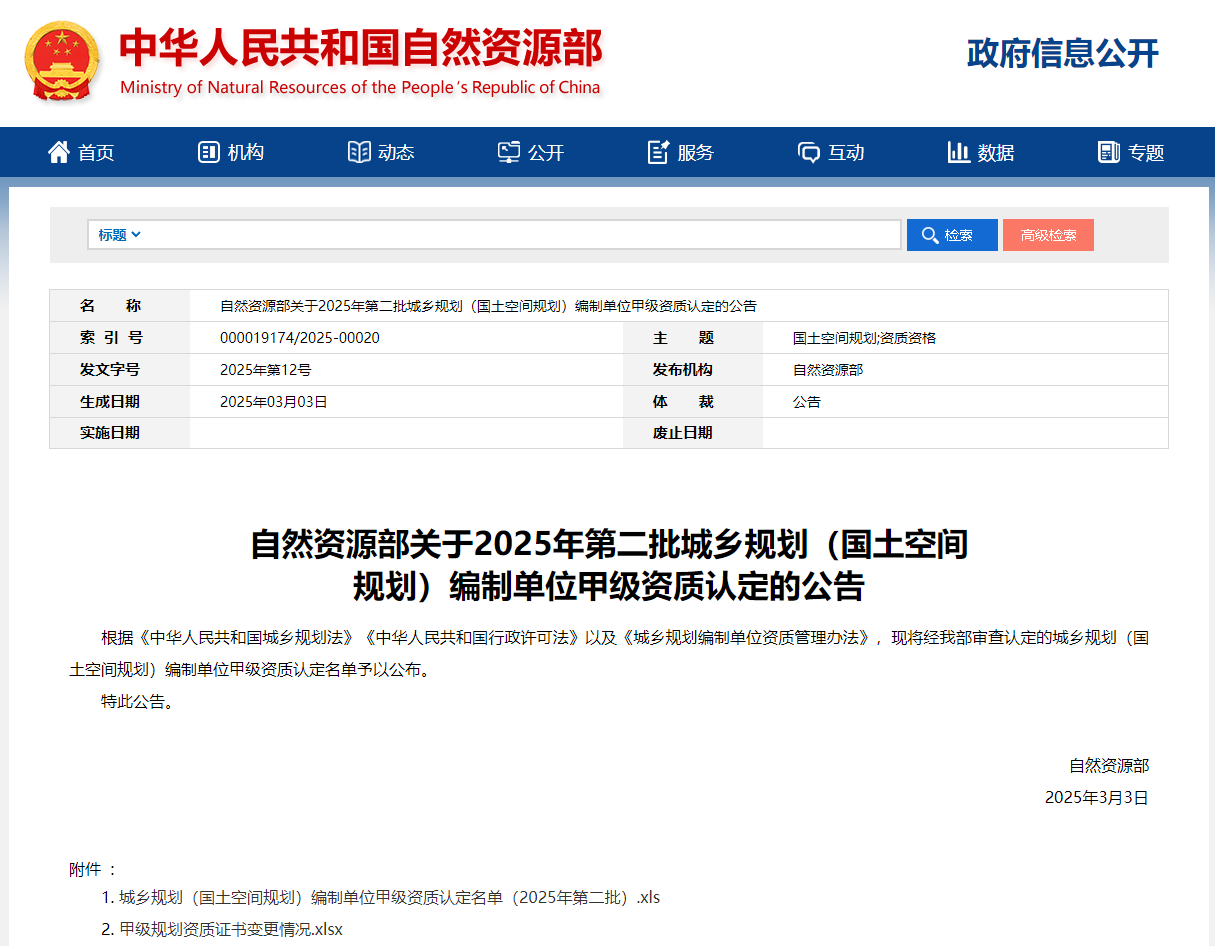This screenshot has height=946, width=1215.
Task: Click the bar chart icon beside 数据
Action: 958,152
